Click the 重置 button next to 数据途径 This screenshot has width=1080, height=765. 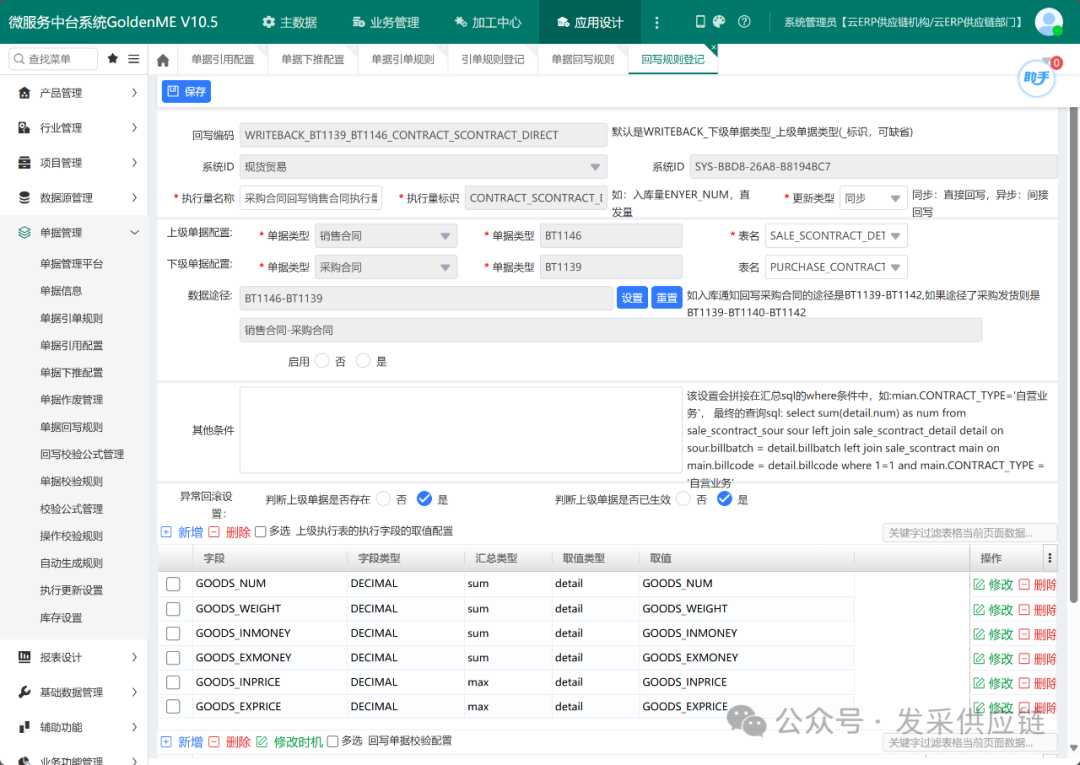pos(666,298)
